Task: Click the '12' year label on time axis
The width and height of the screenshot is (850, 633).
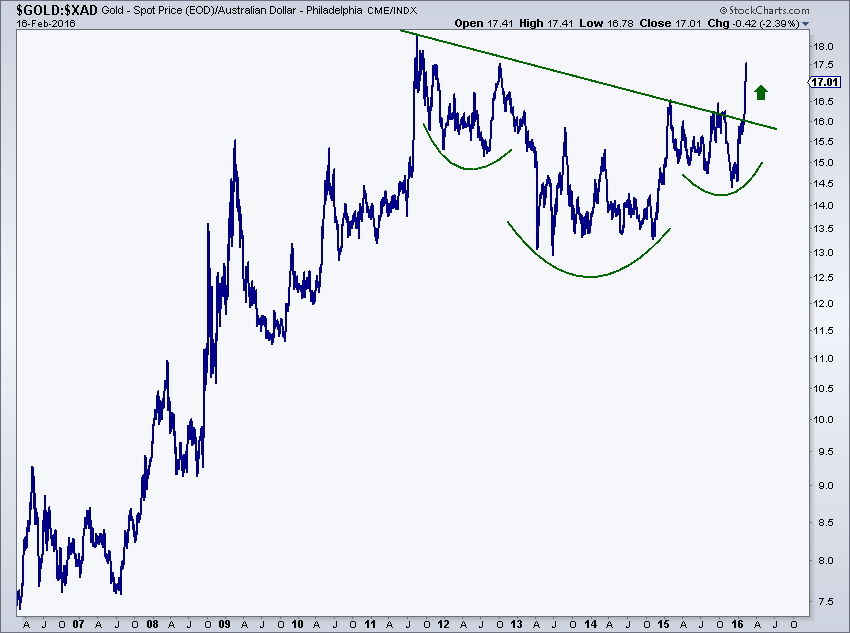Action: point(443,624)
